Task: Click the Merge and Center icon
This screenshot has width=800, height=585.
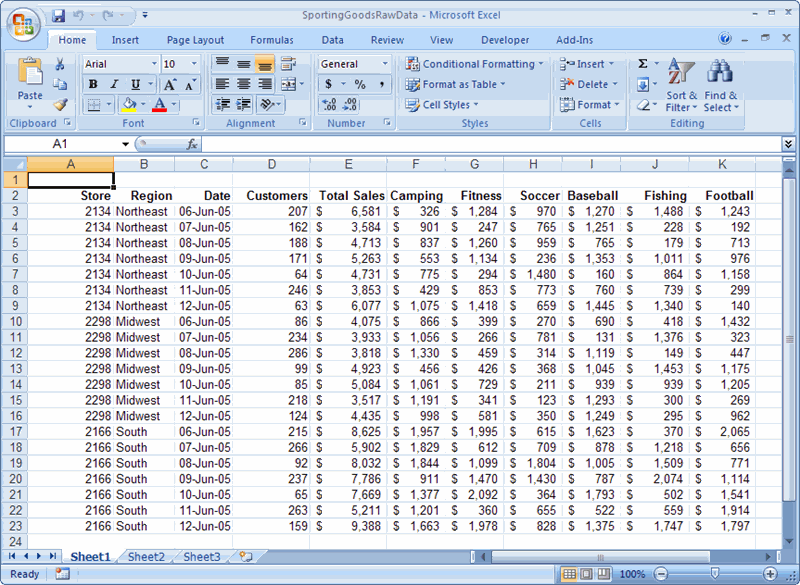Action: (x=289, y=84)
